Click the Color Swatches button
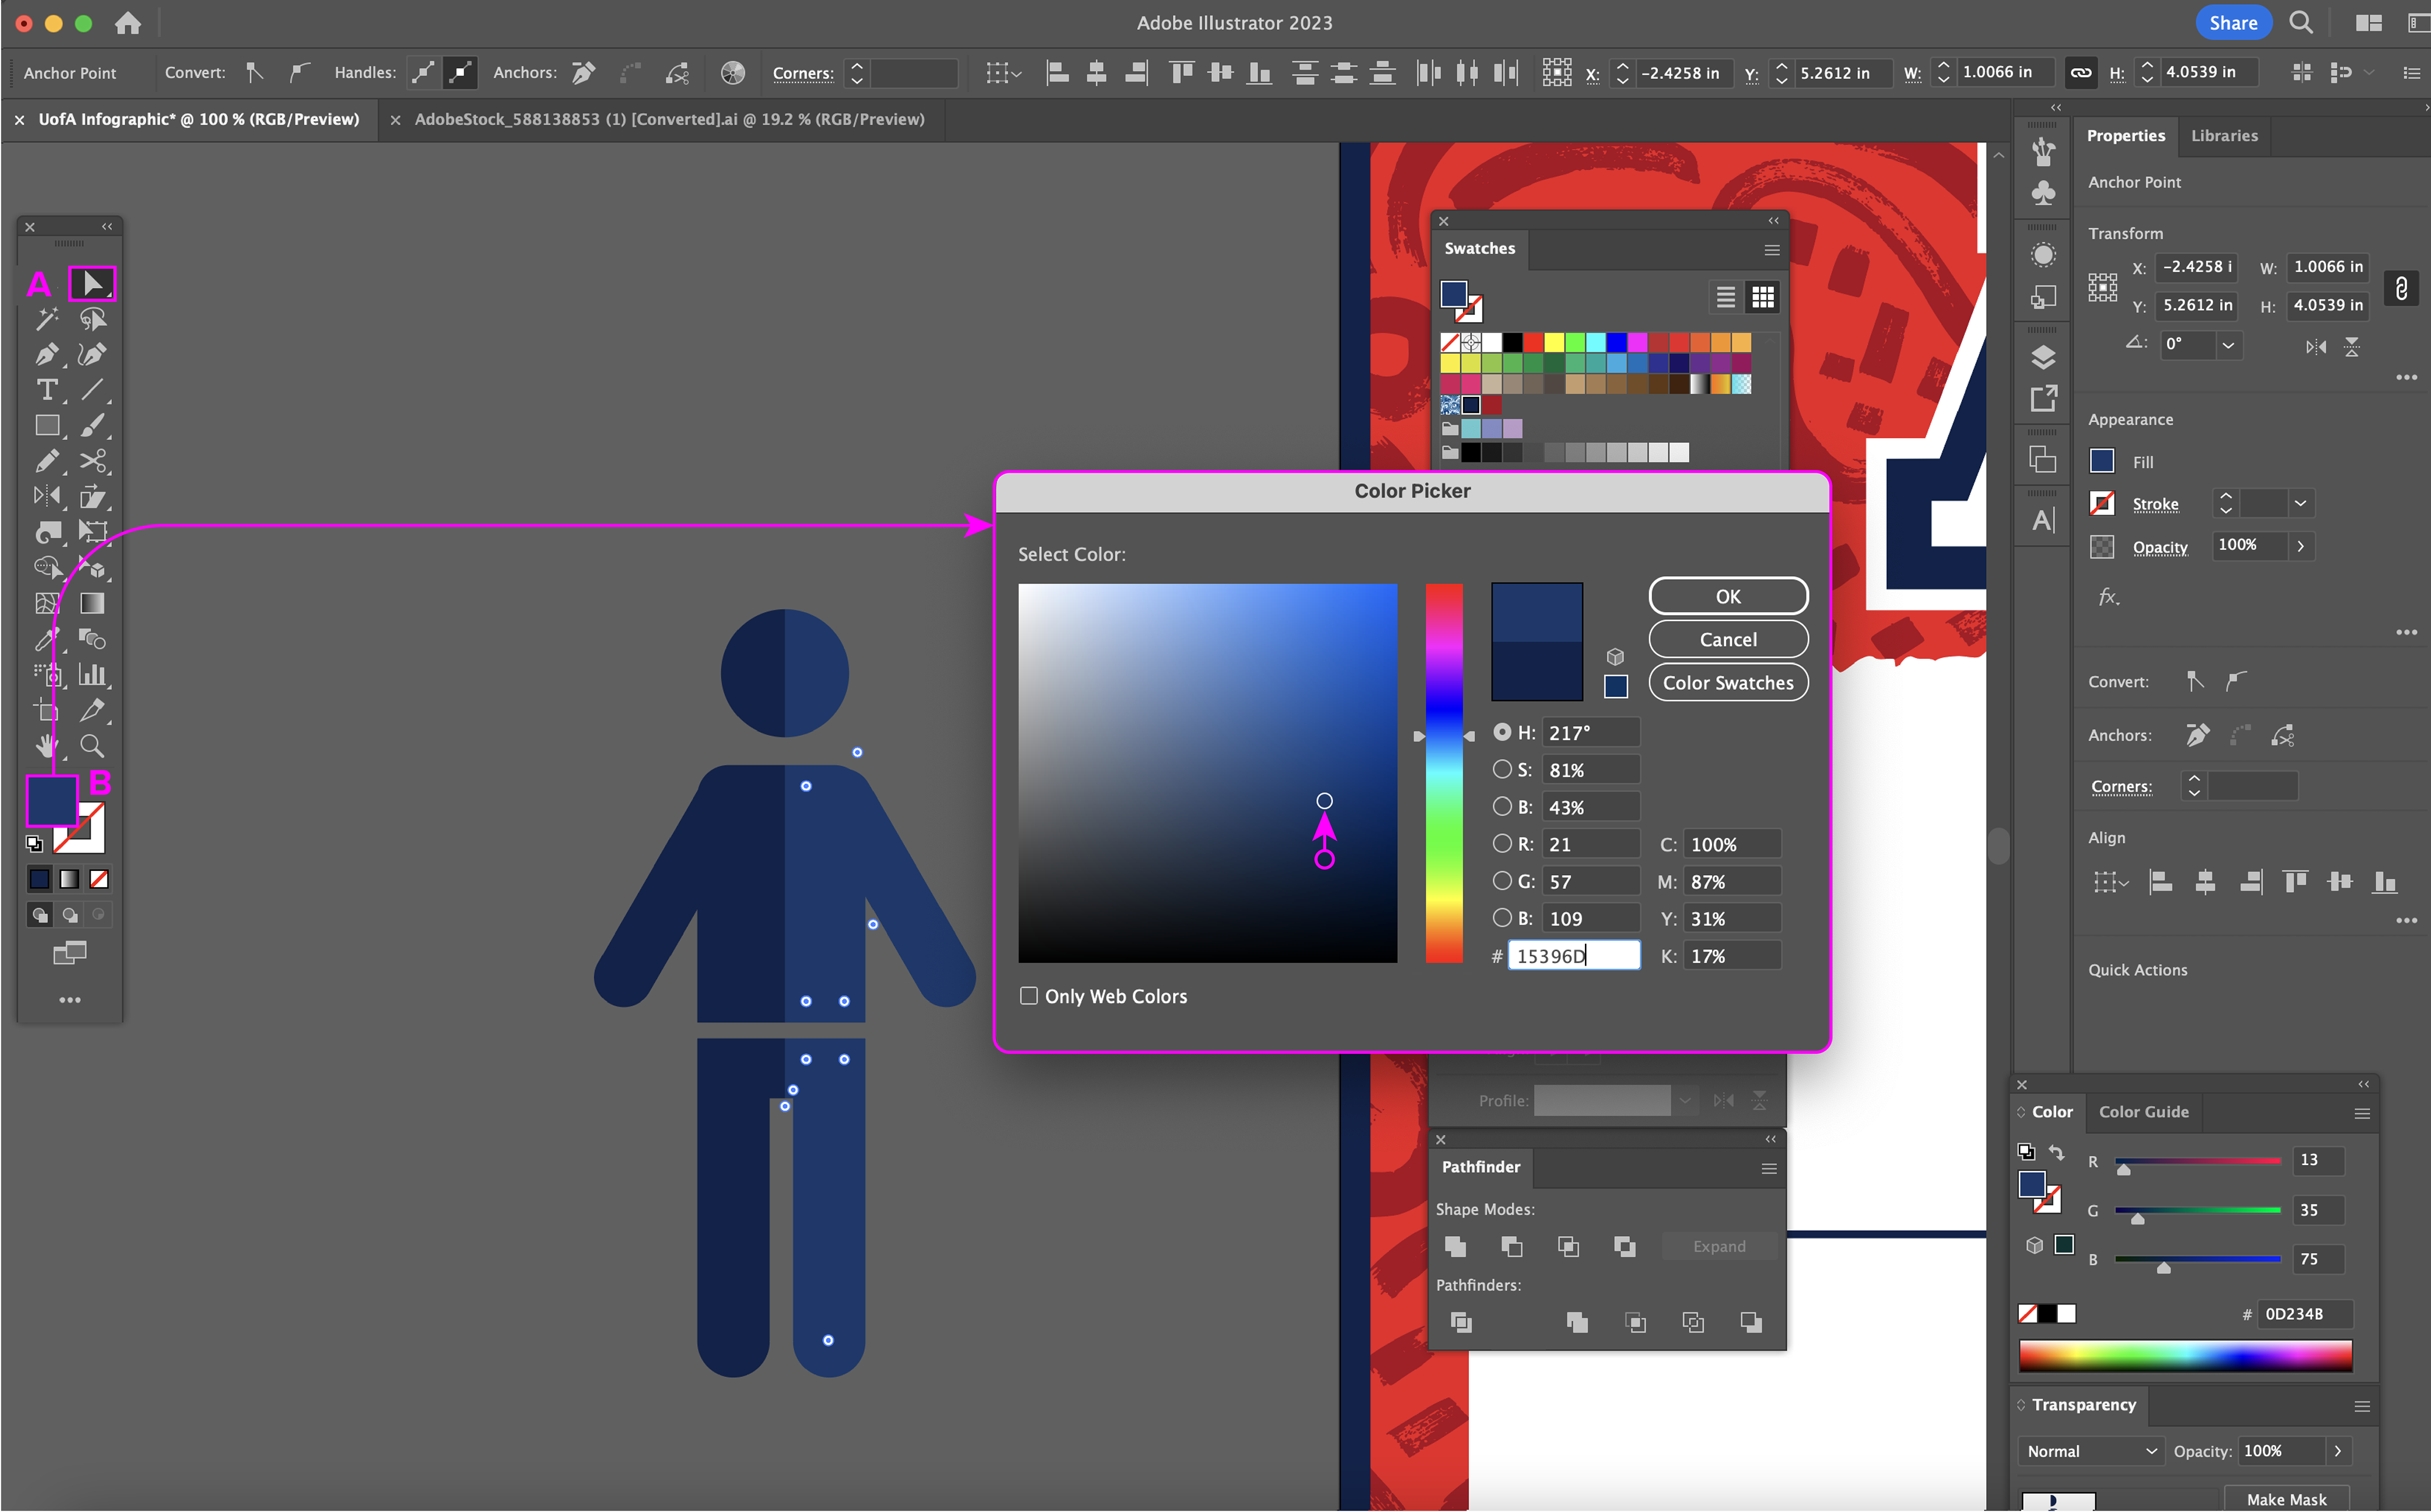Viewport: 2431px width, 1512px height. coord(1727,683)
